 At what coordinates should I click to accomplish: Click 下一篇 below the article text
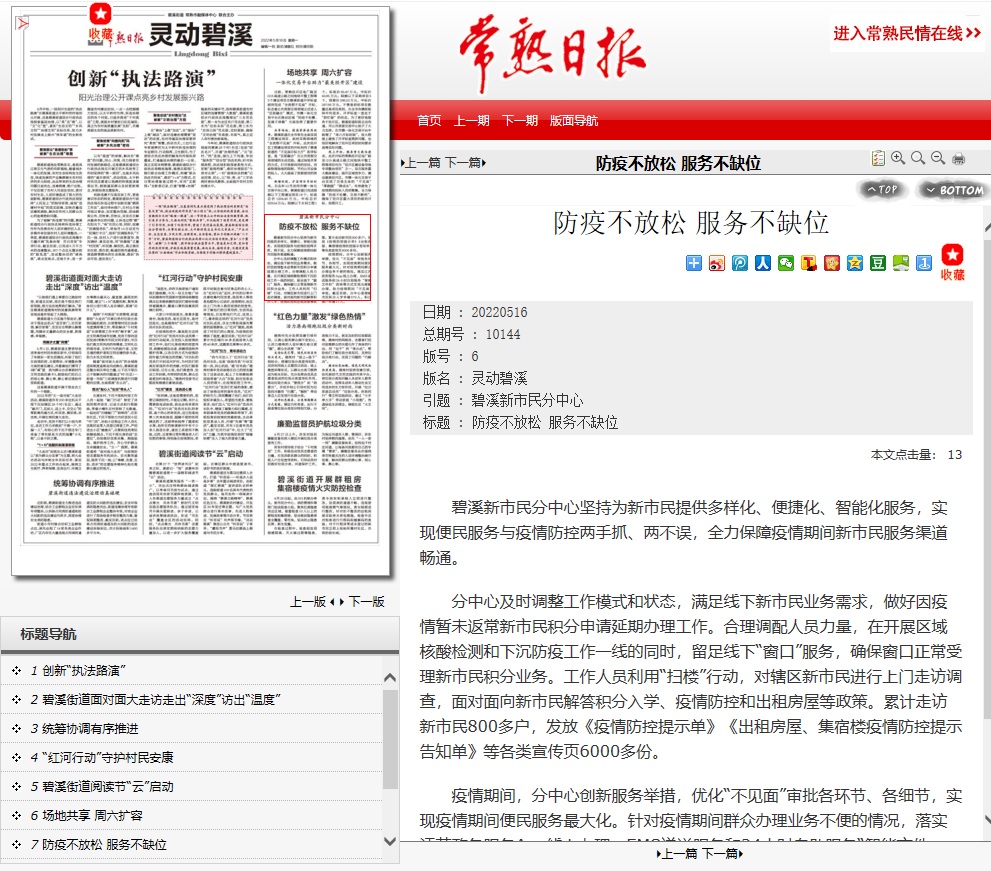722,853
